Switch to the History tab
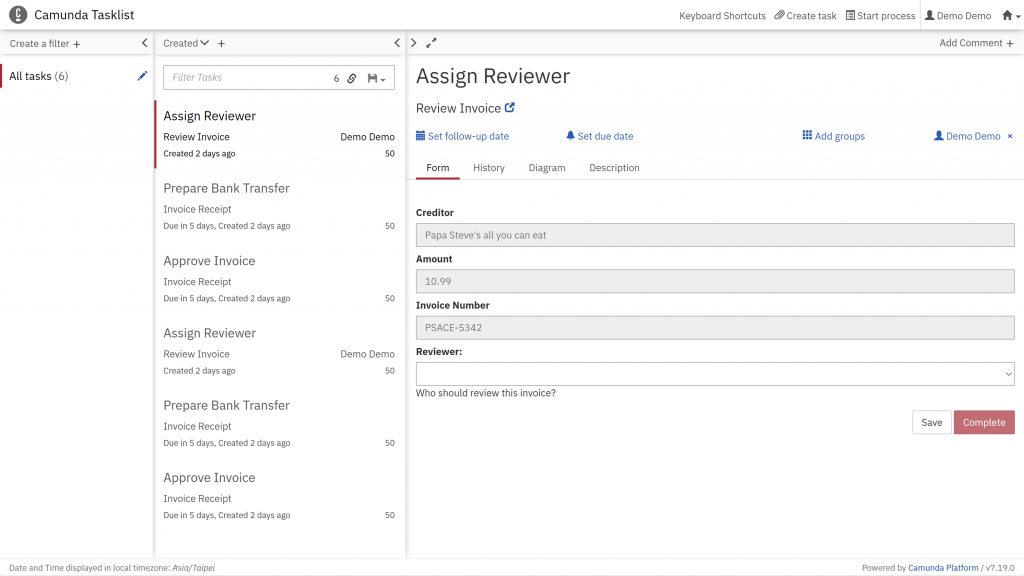The width and height of the screenshot is (1024, 576). (x=488, y=168)
